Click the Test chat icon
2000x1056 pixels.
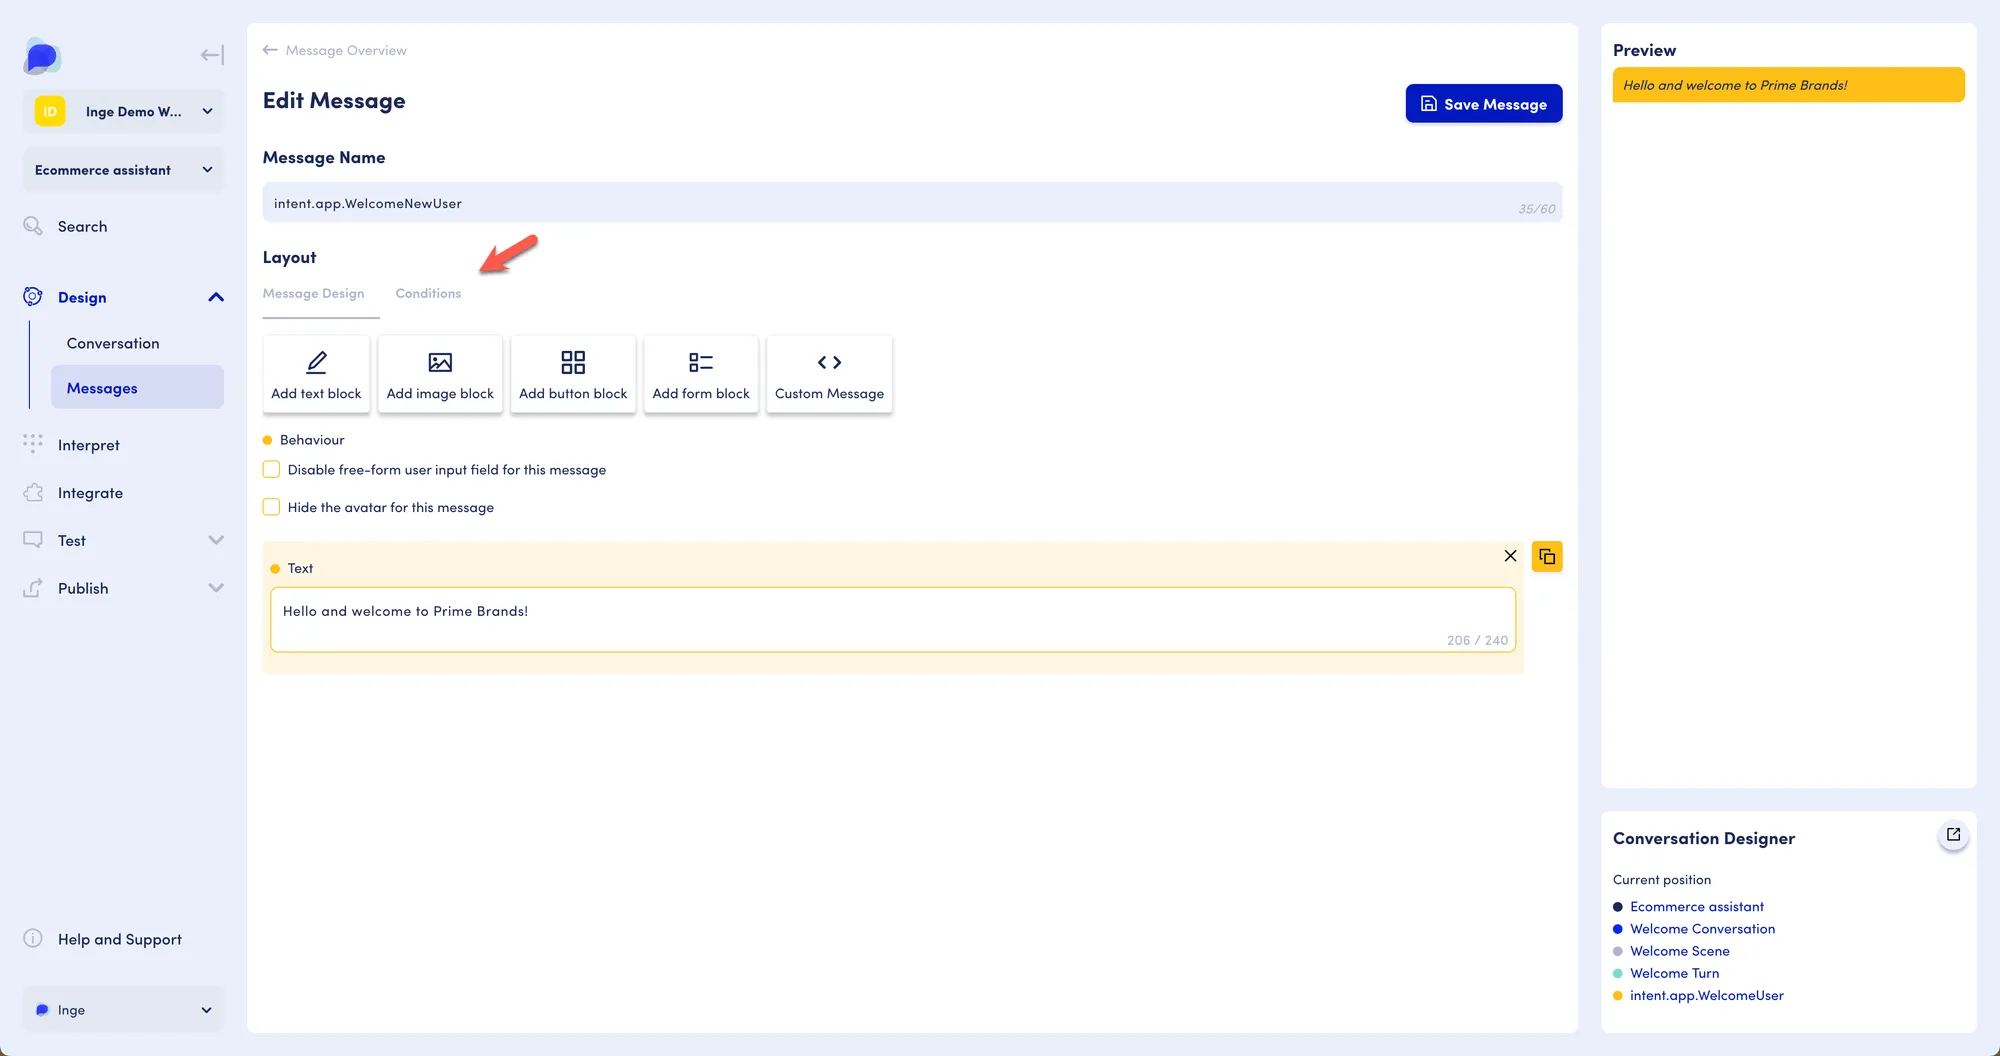(33, 540)
